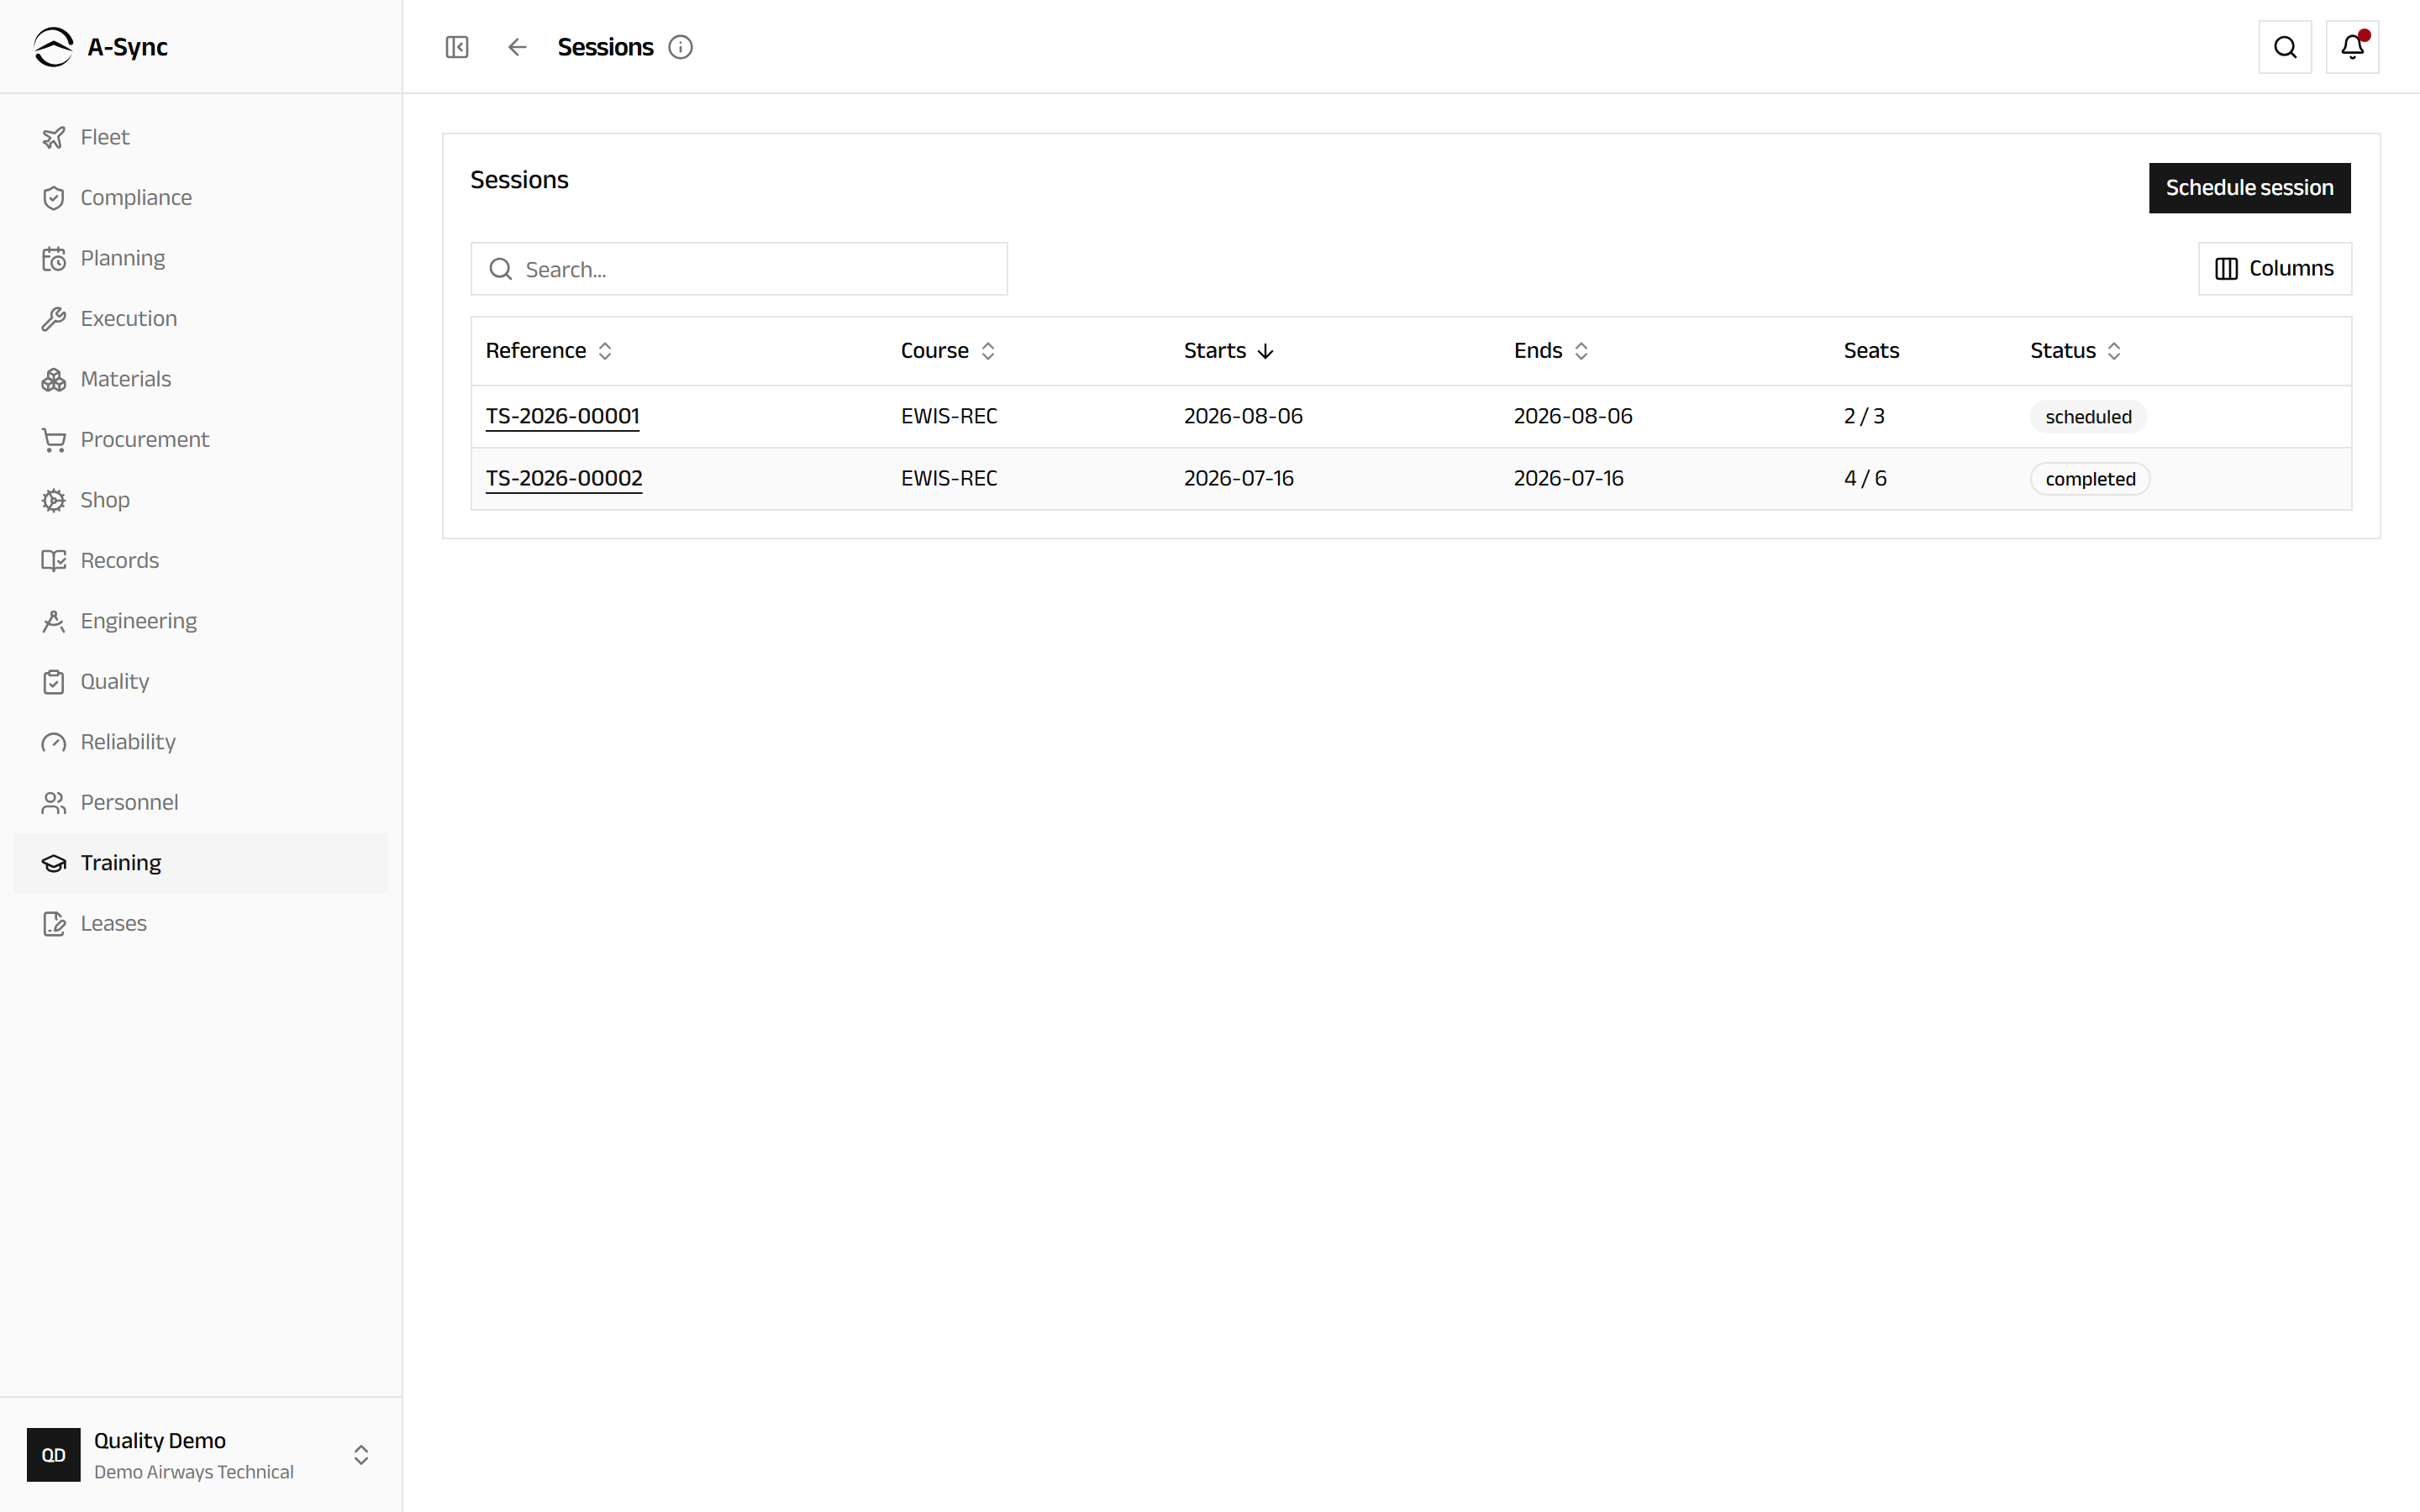Viewport: 2420px width, 1512px height.
Task: Open the Sessions info icon
Action: (680, 47)
